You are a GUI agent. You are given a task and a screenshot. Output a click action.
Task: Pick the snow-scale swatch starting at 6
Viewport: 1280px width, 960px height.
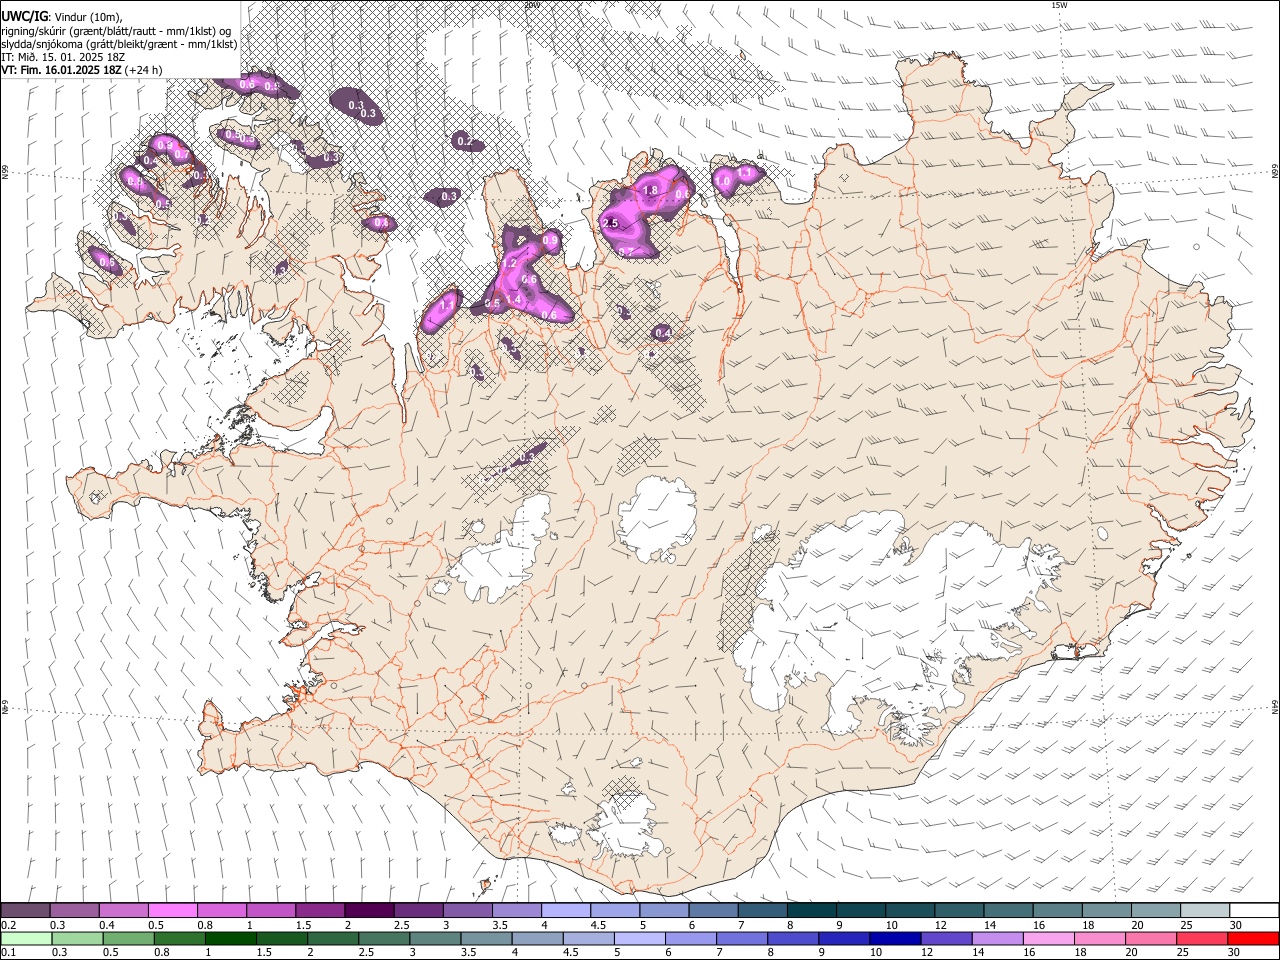713,910
